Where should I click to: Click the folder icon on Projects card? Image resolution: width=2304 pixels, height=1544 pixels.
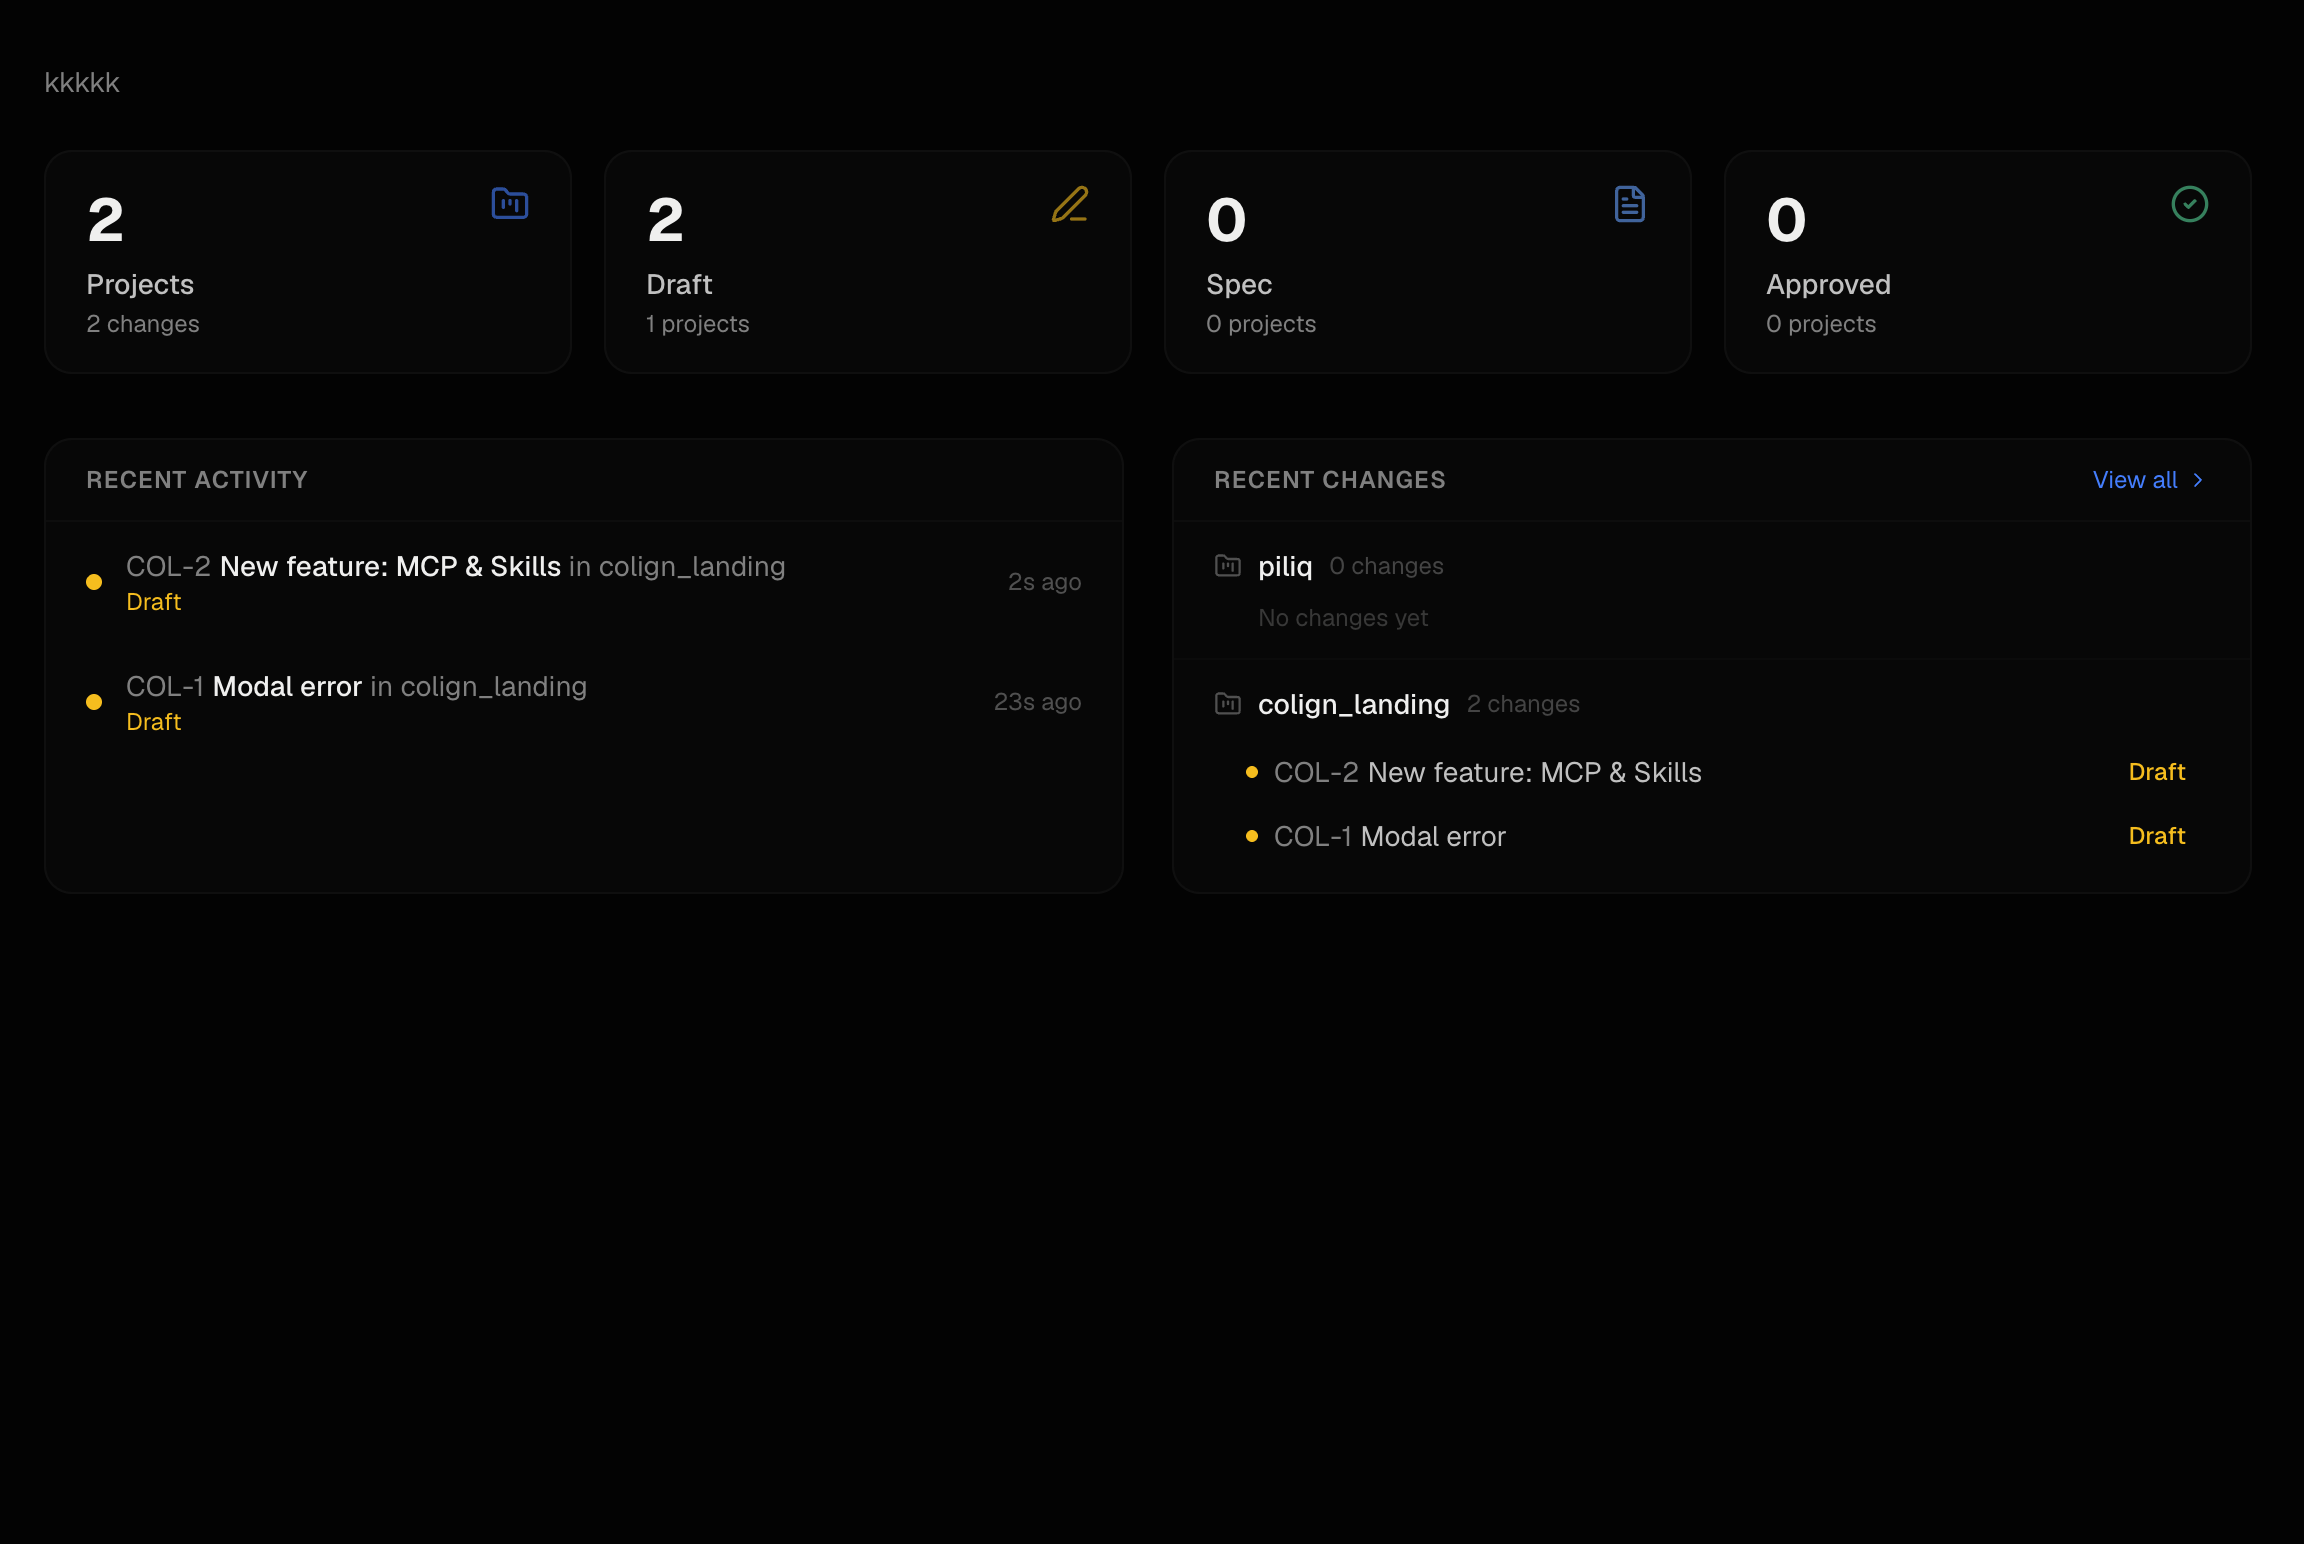pos(510,204)
